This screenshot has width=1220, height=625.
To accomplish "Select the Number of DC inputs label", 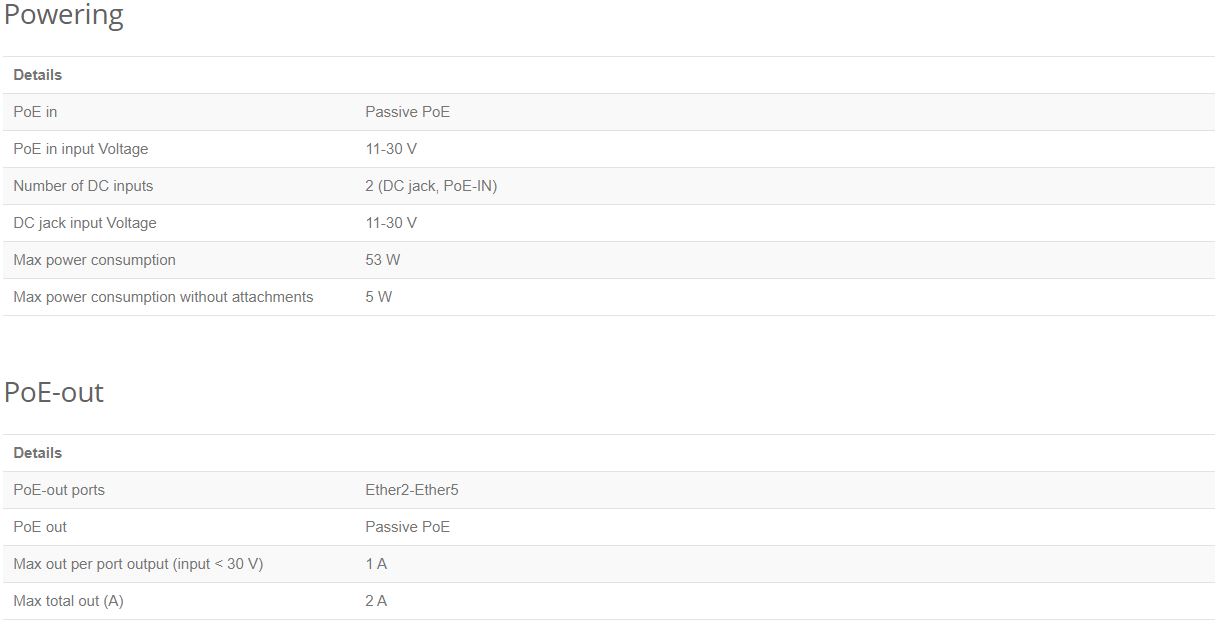I will (x=83, y=186).
